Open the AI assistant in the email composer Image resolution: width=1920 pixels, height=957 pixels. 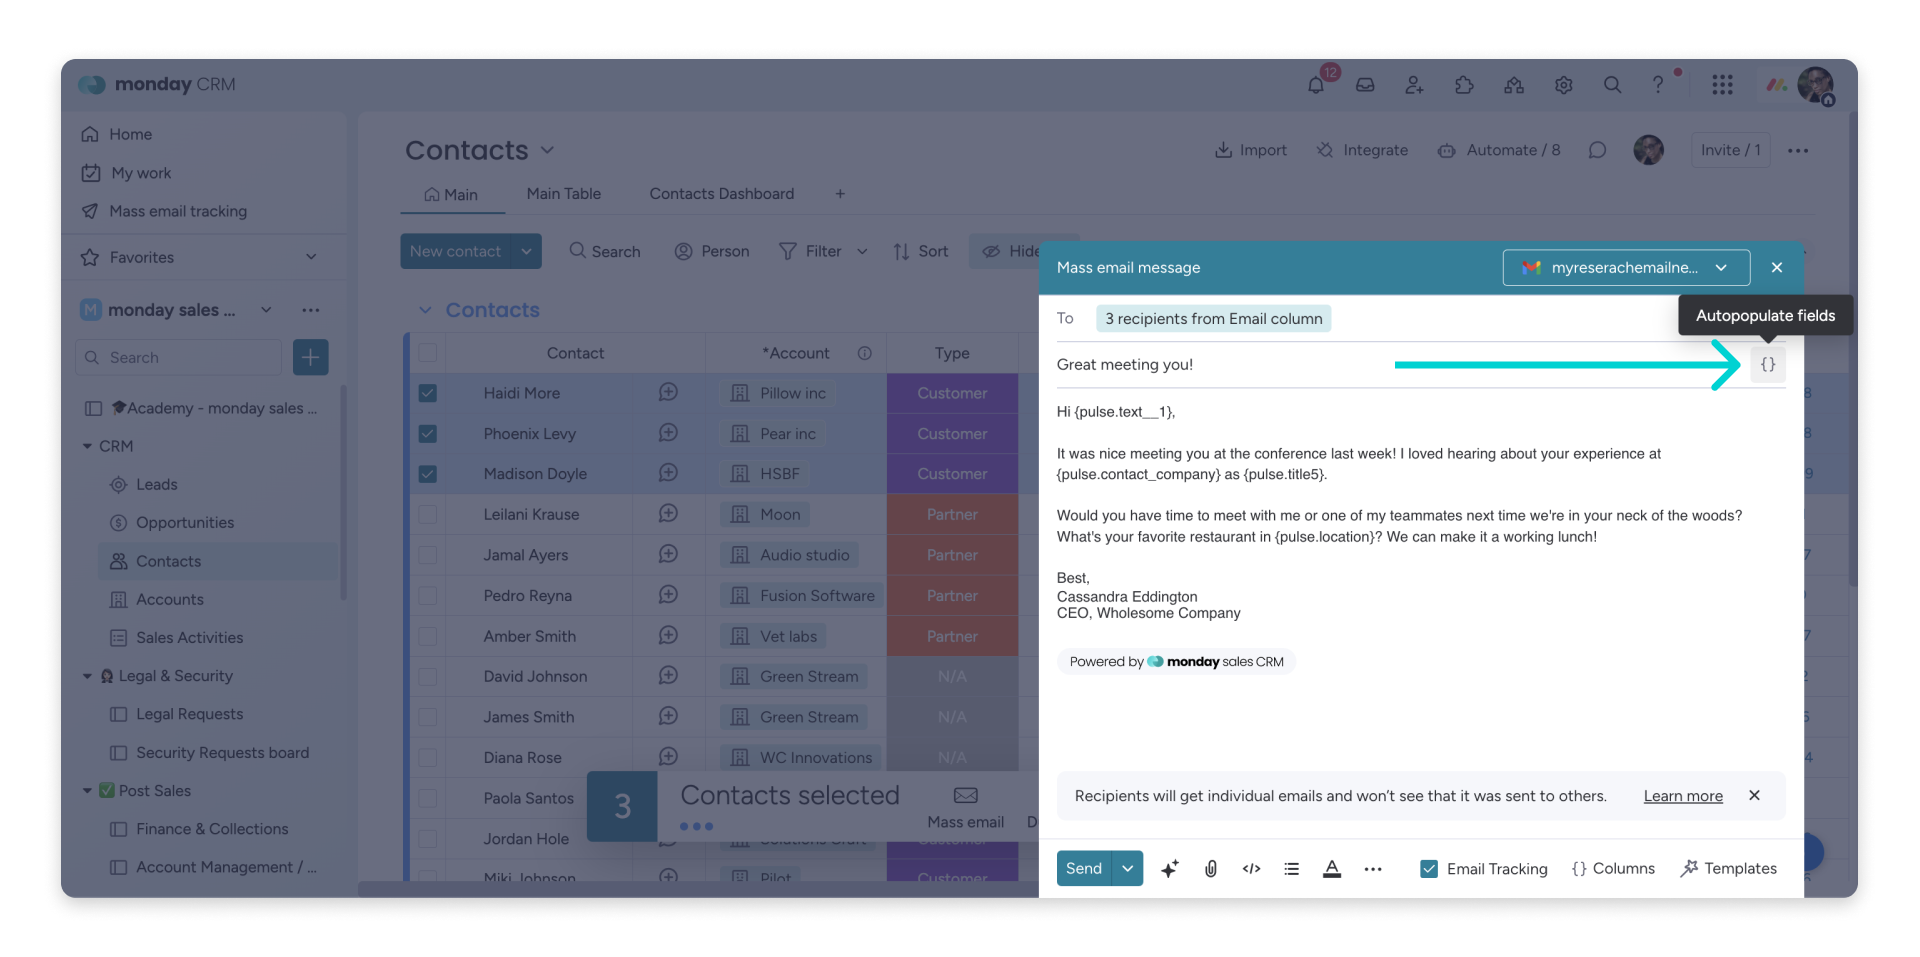1170,869
